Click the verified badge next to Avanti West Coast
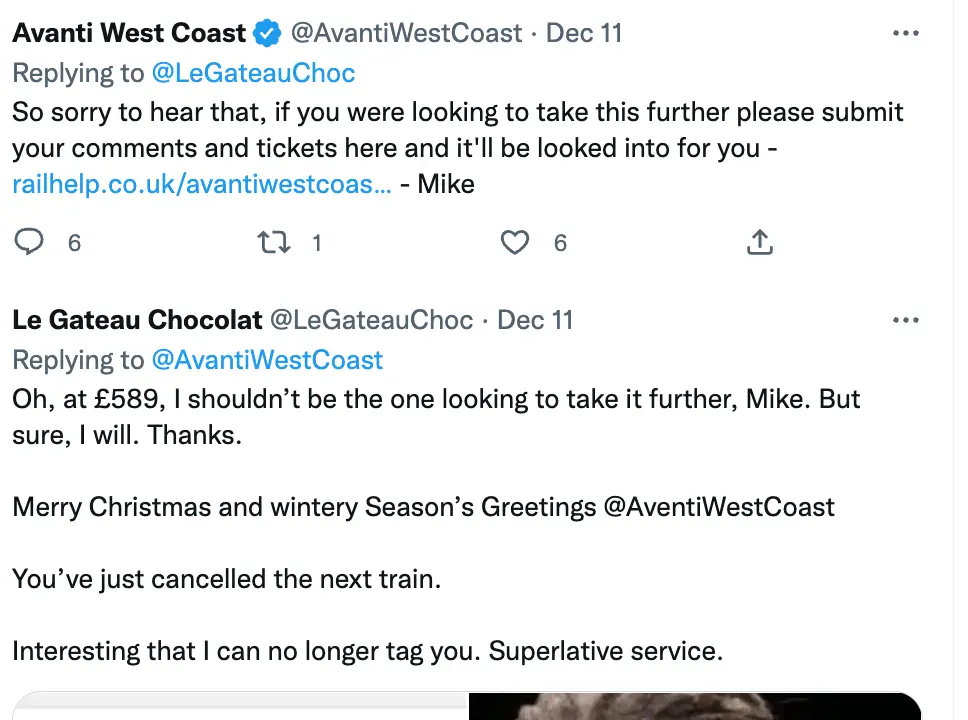This screenshot has height=720, width=968. tap(266, 32)
